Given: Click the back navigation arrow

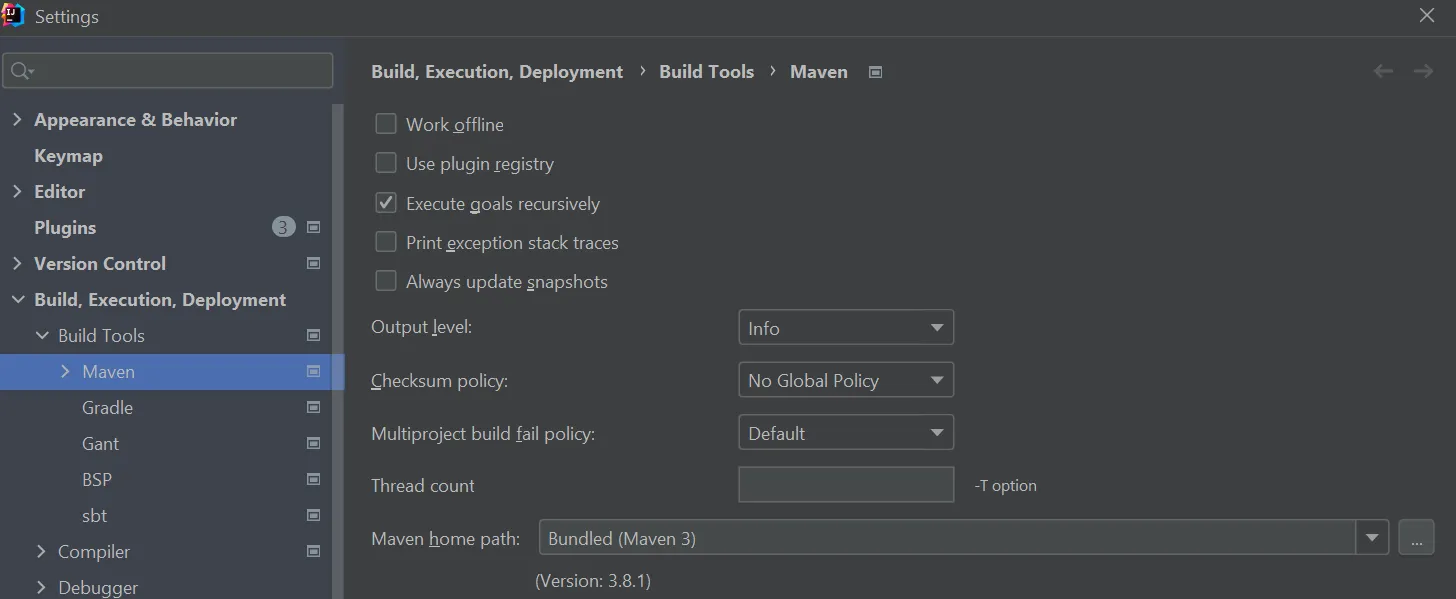Looking at the screenshot, I should pos(1383,71).
